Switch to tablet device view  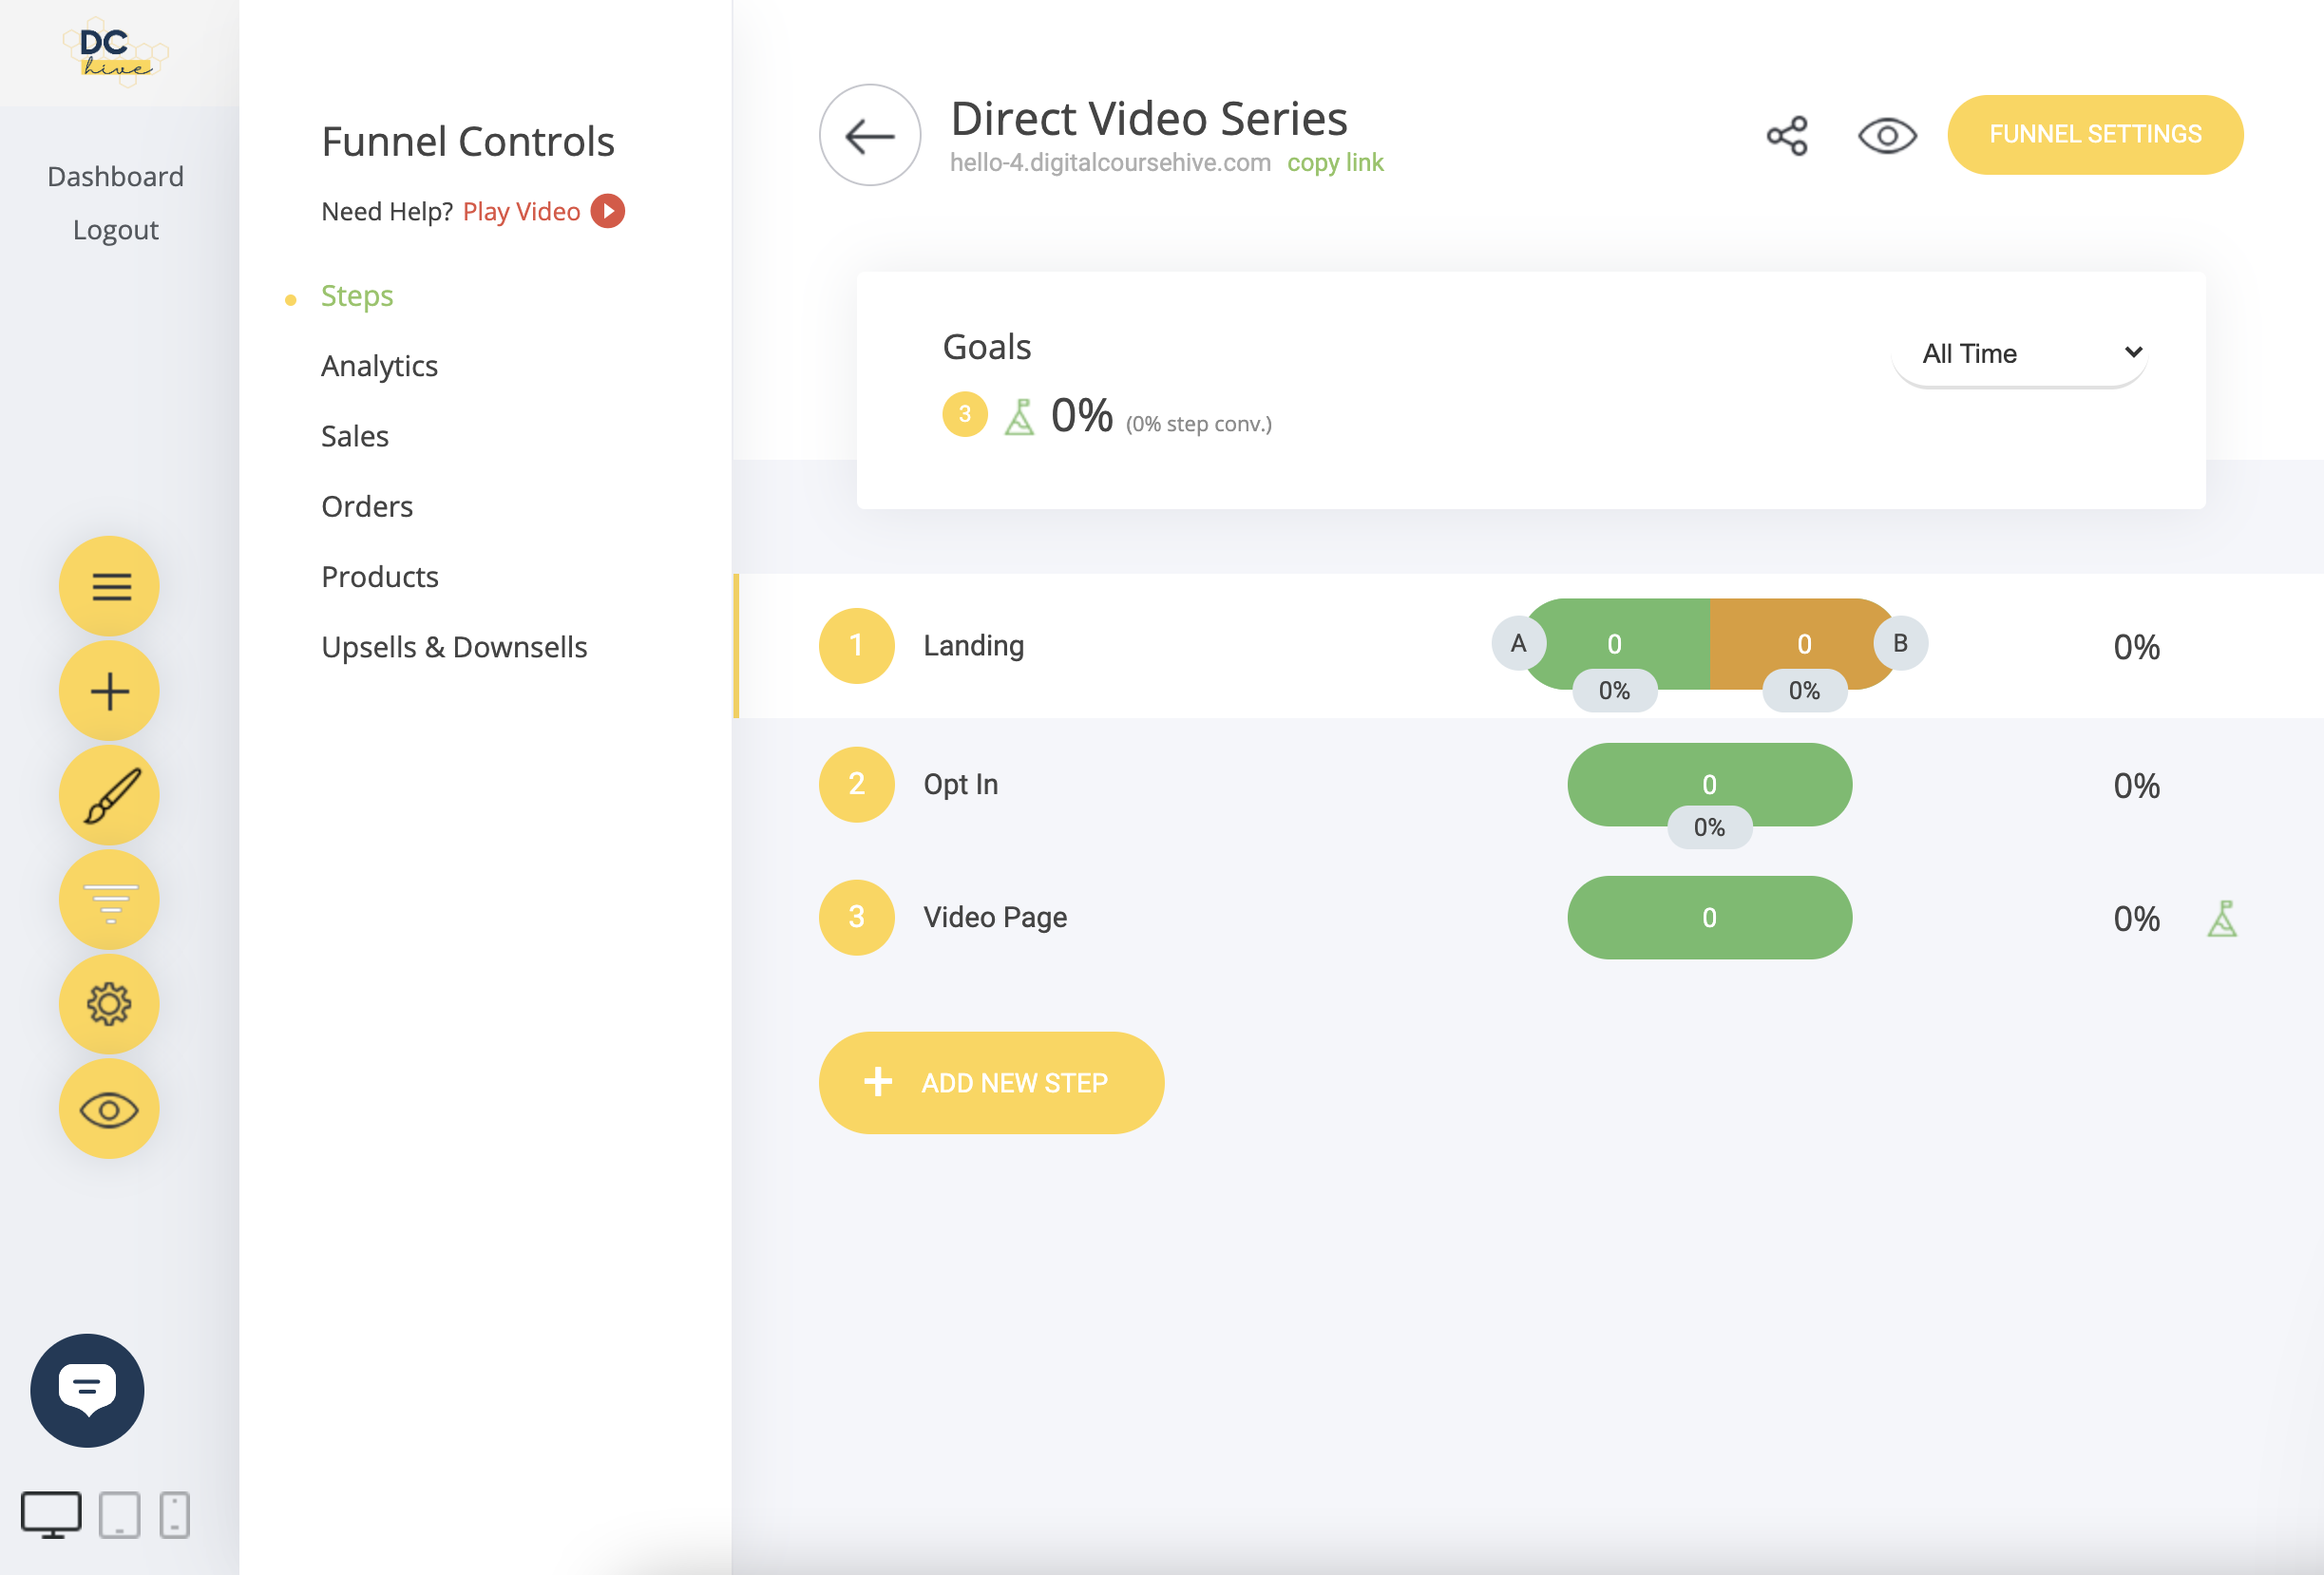tap(119, 1514)
